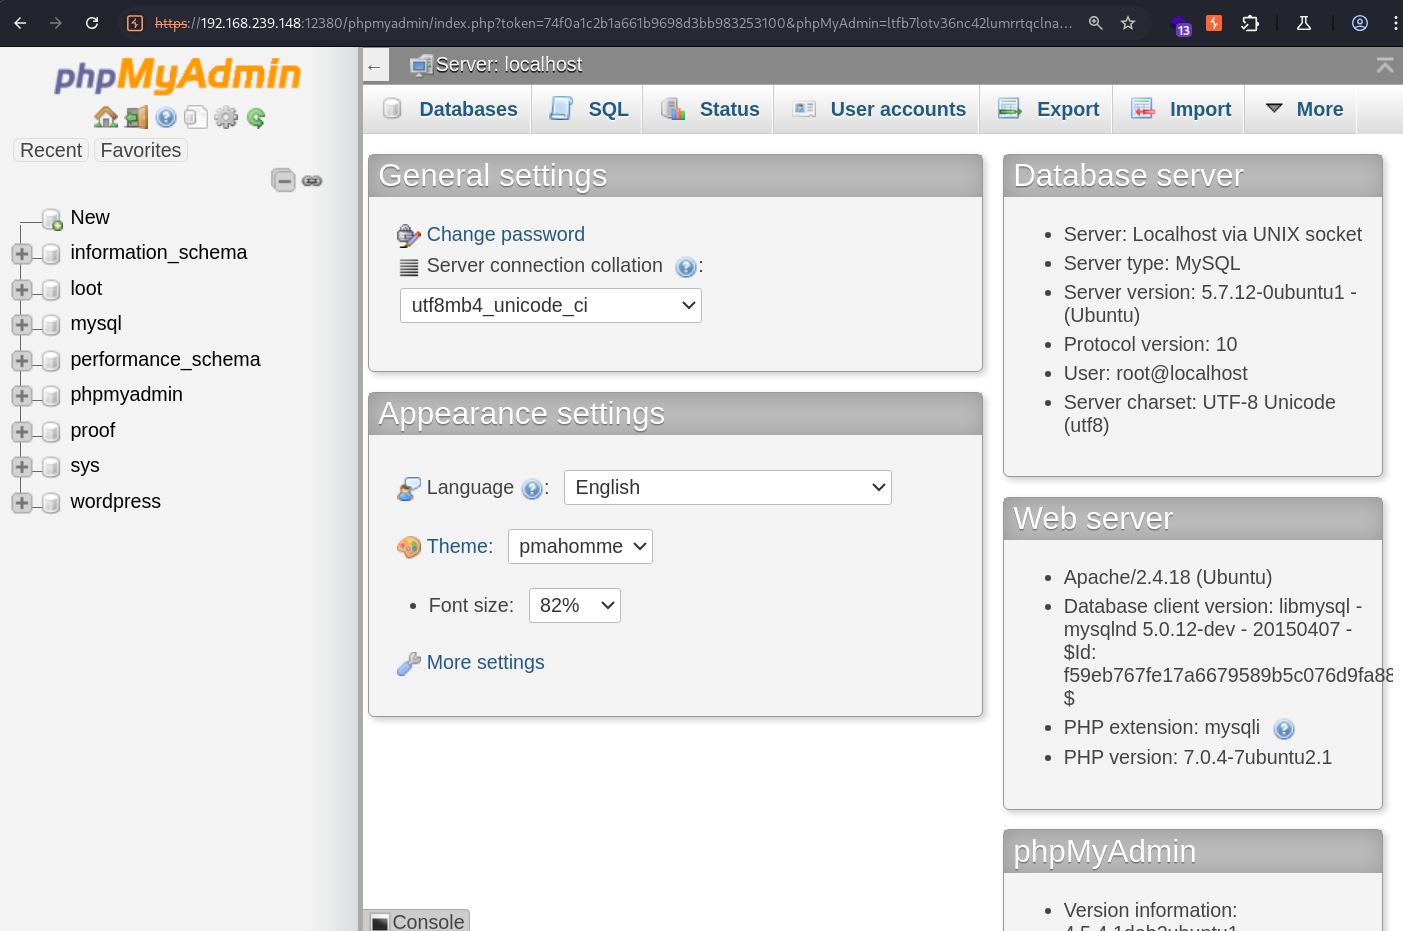The image size is (1403, 931).
Task: Click the wrench icon beside More settings
Action: pos(409,664)
